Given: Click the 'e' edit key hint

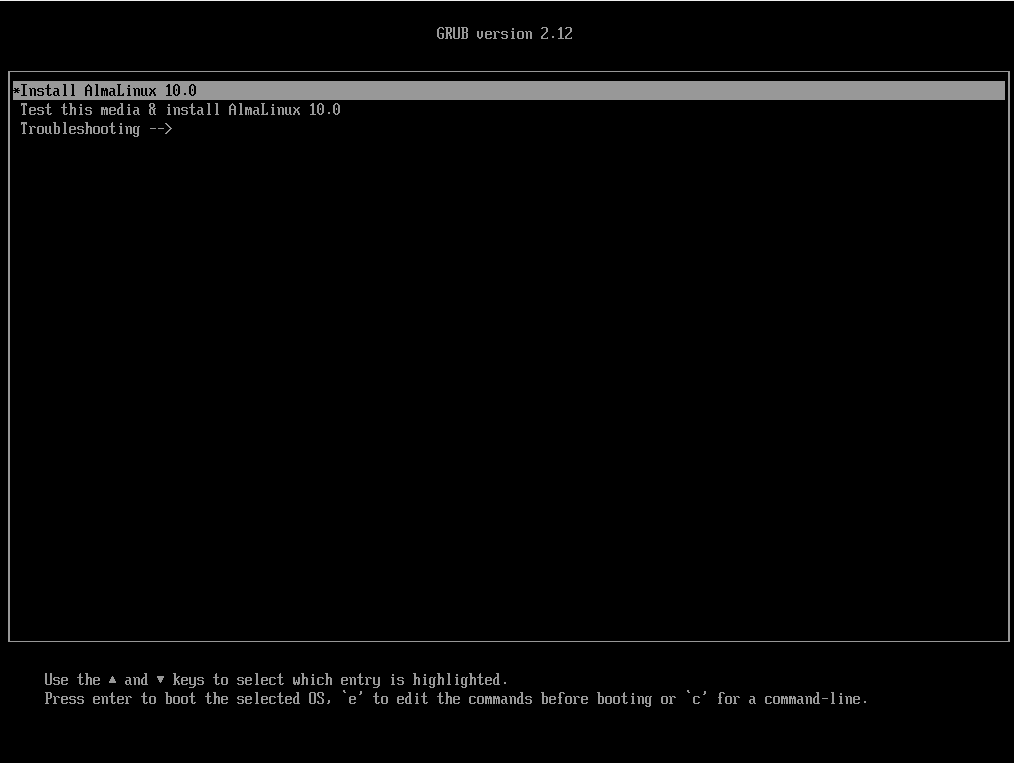Looking at the screenshot, I should click(x=352, y=699).
